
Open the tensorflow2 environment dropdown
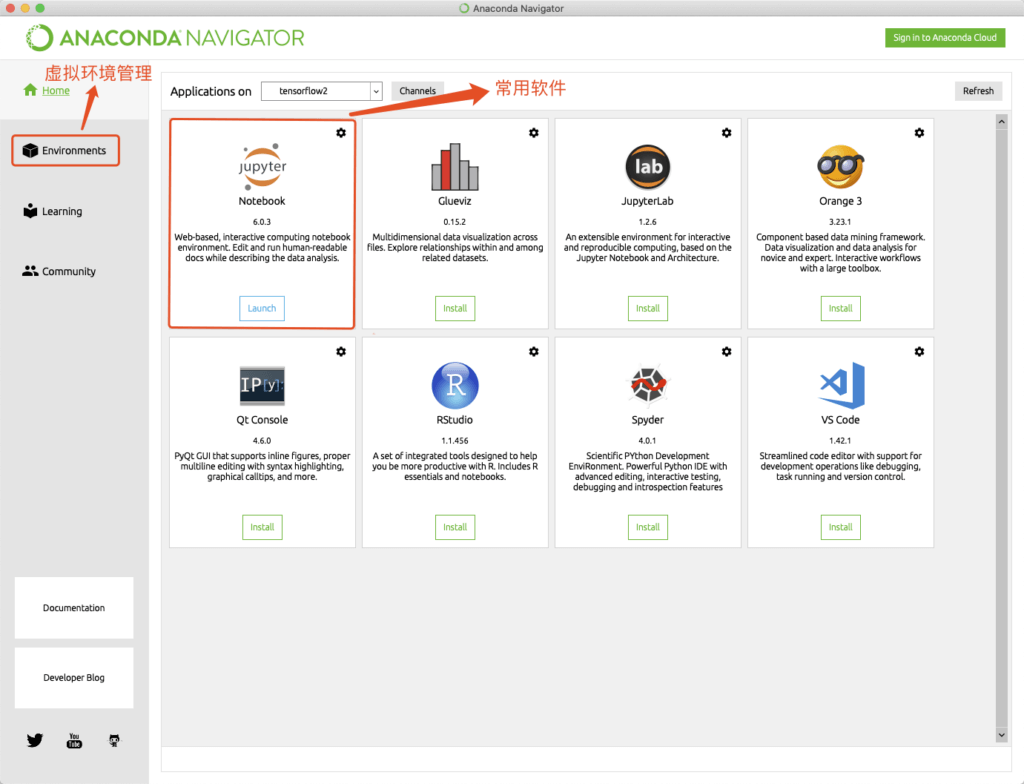(x=321, y=91)
